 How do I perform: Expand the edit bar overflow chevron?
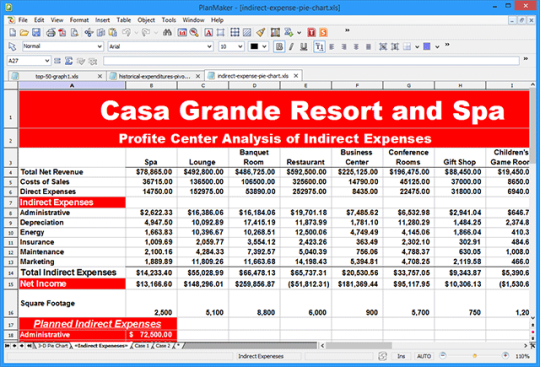526,59
